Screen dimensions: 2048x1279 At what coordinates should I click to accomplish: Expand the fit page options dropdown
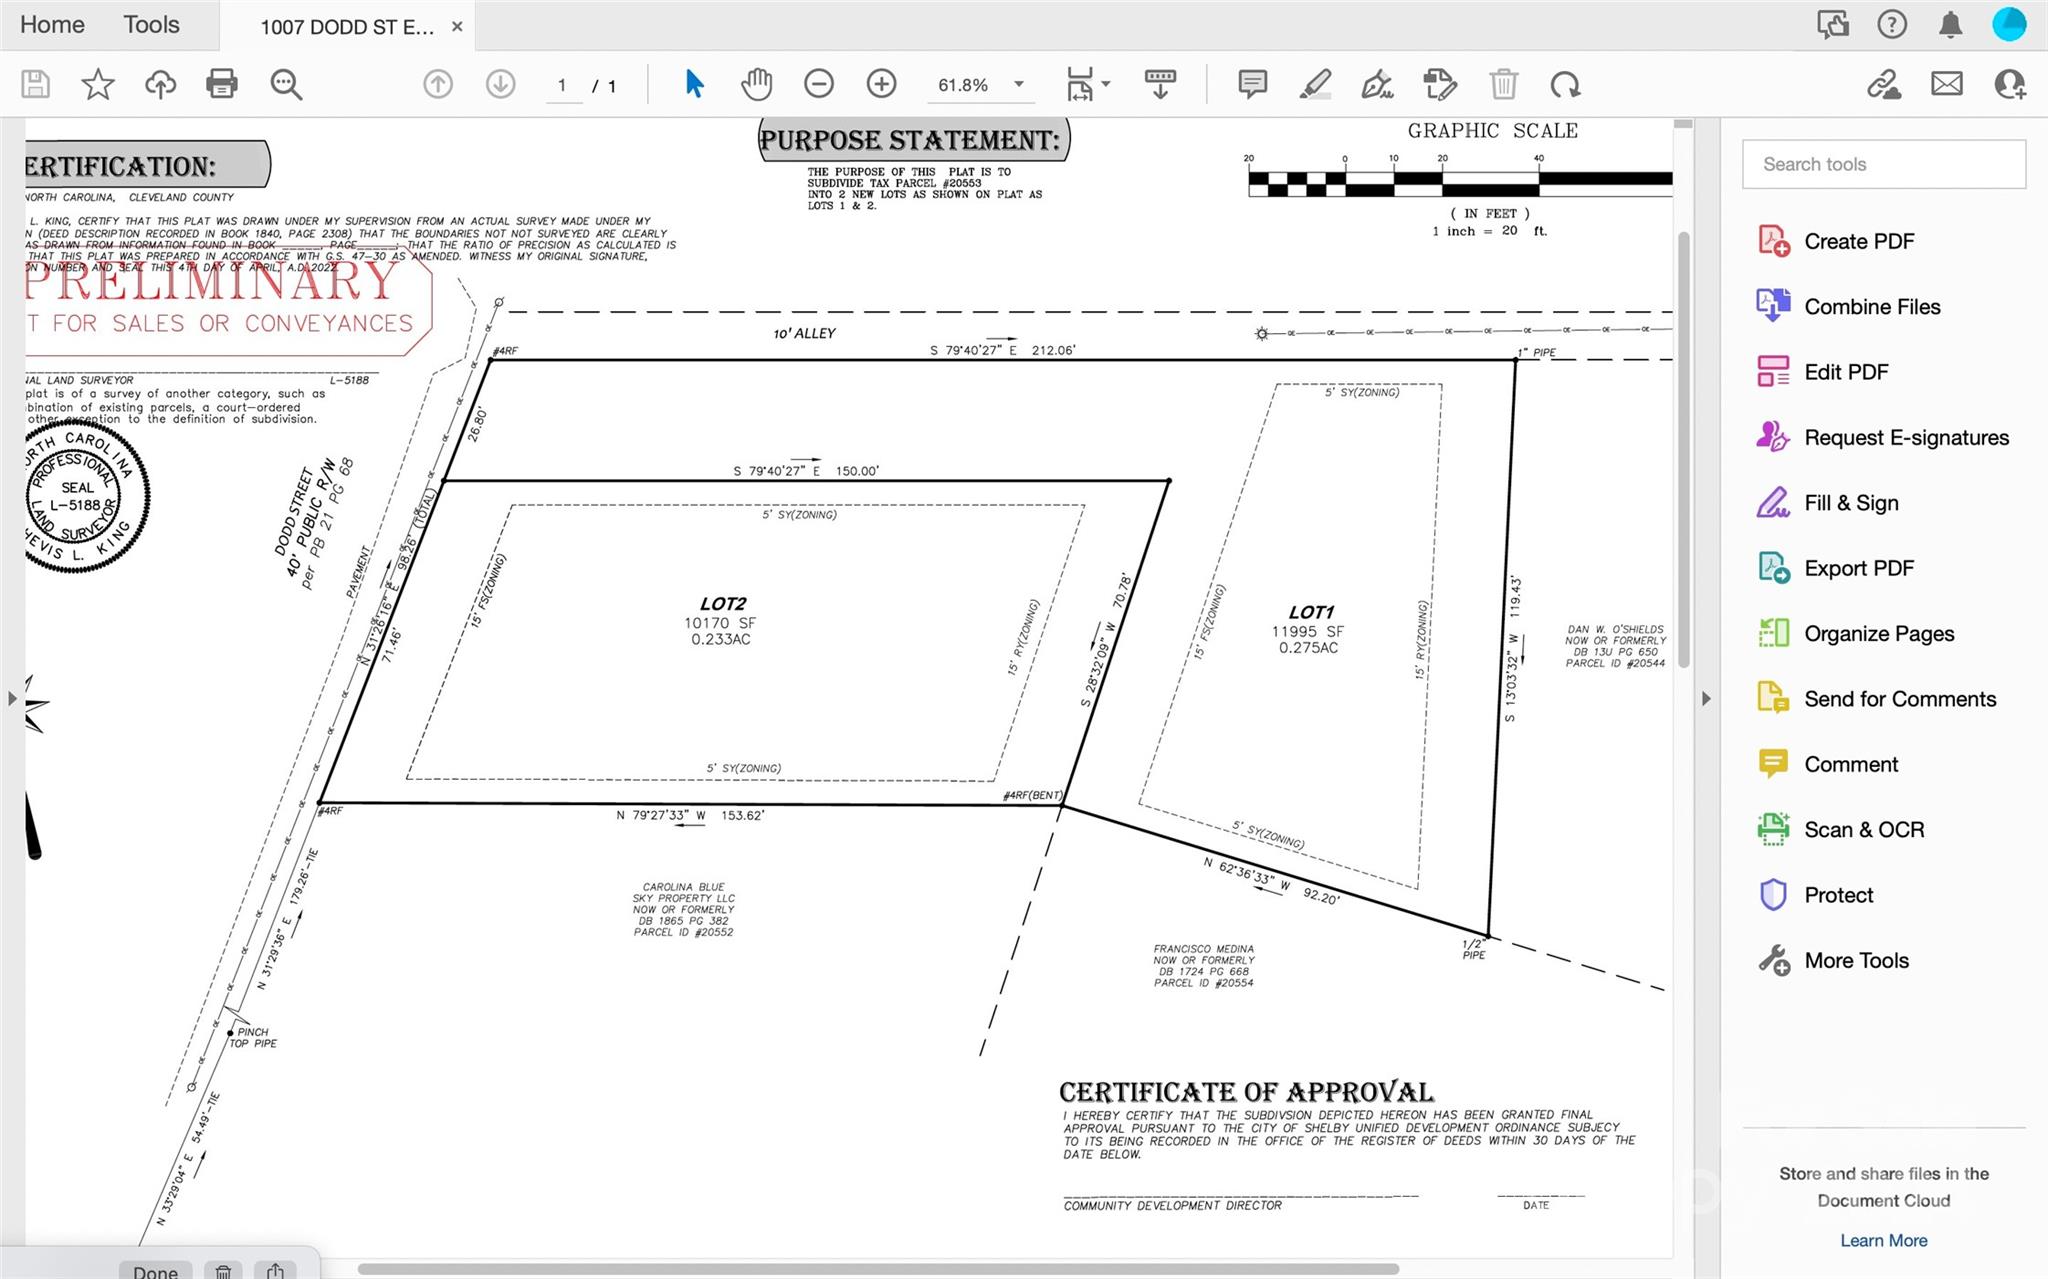click(1106, 84)
